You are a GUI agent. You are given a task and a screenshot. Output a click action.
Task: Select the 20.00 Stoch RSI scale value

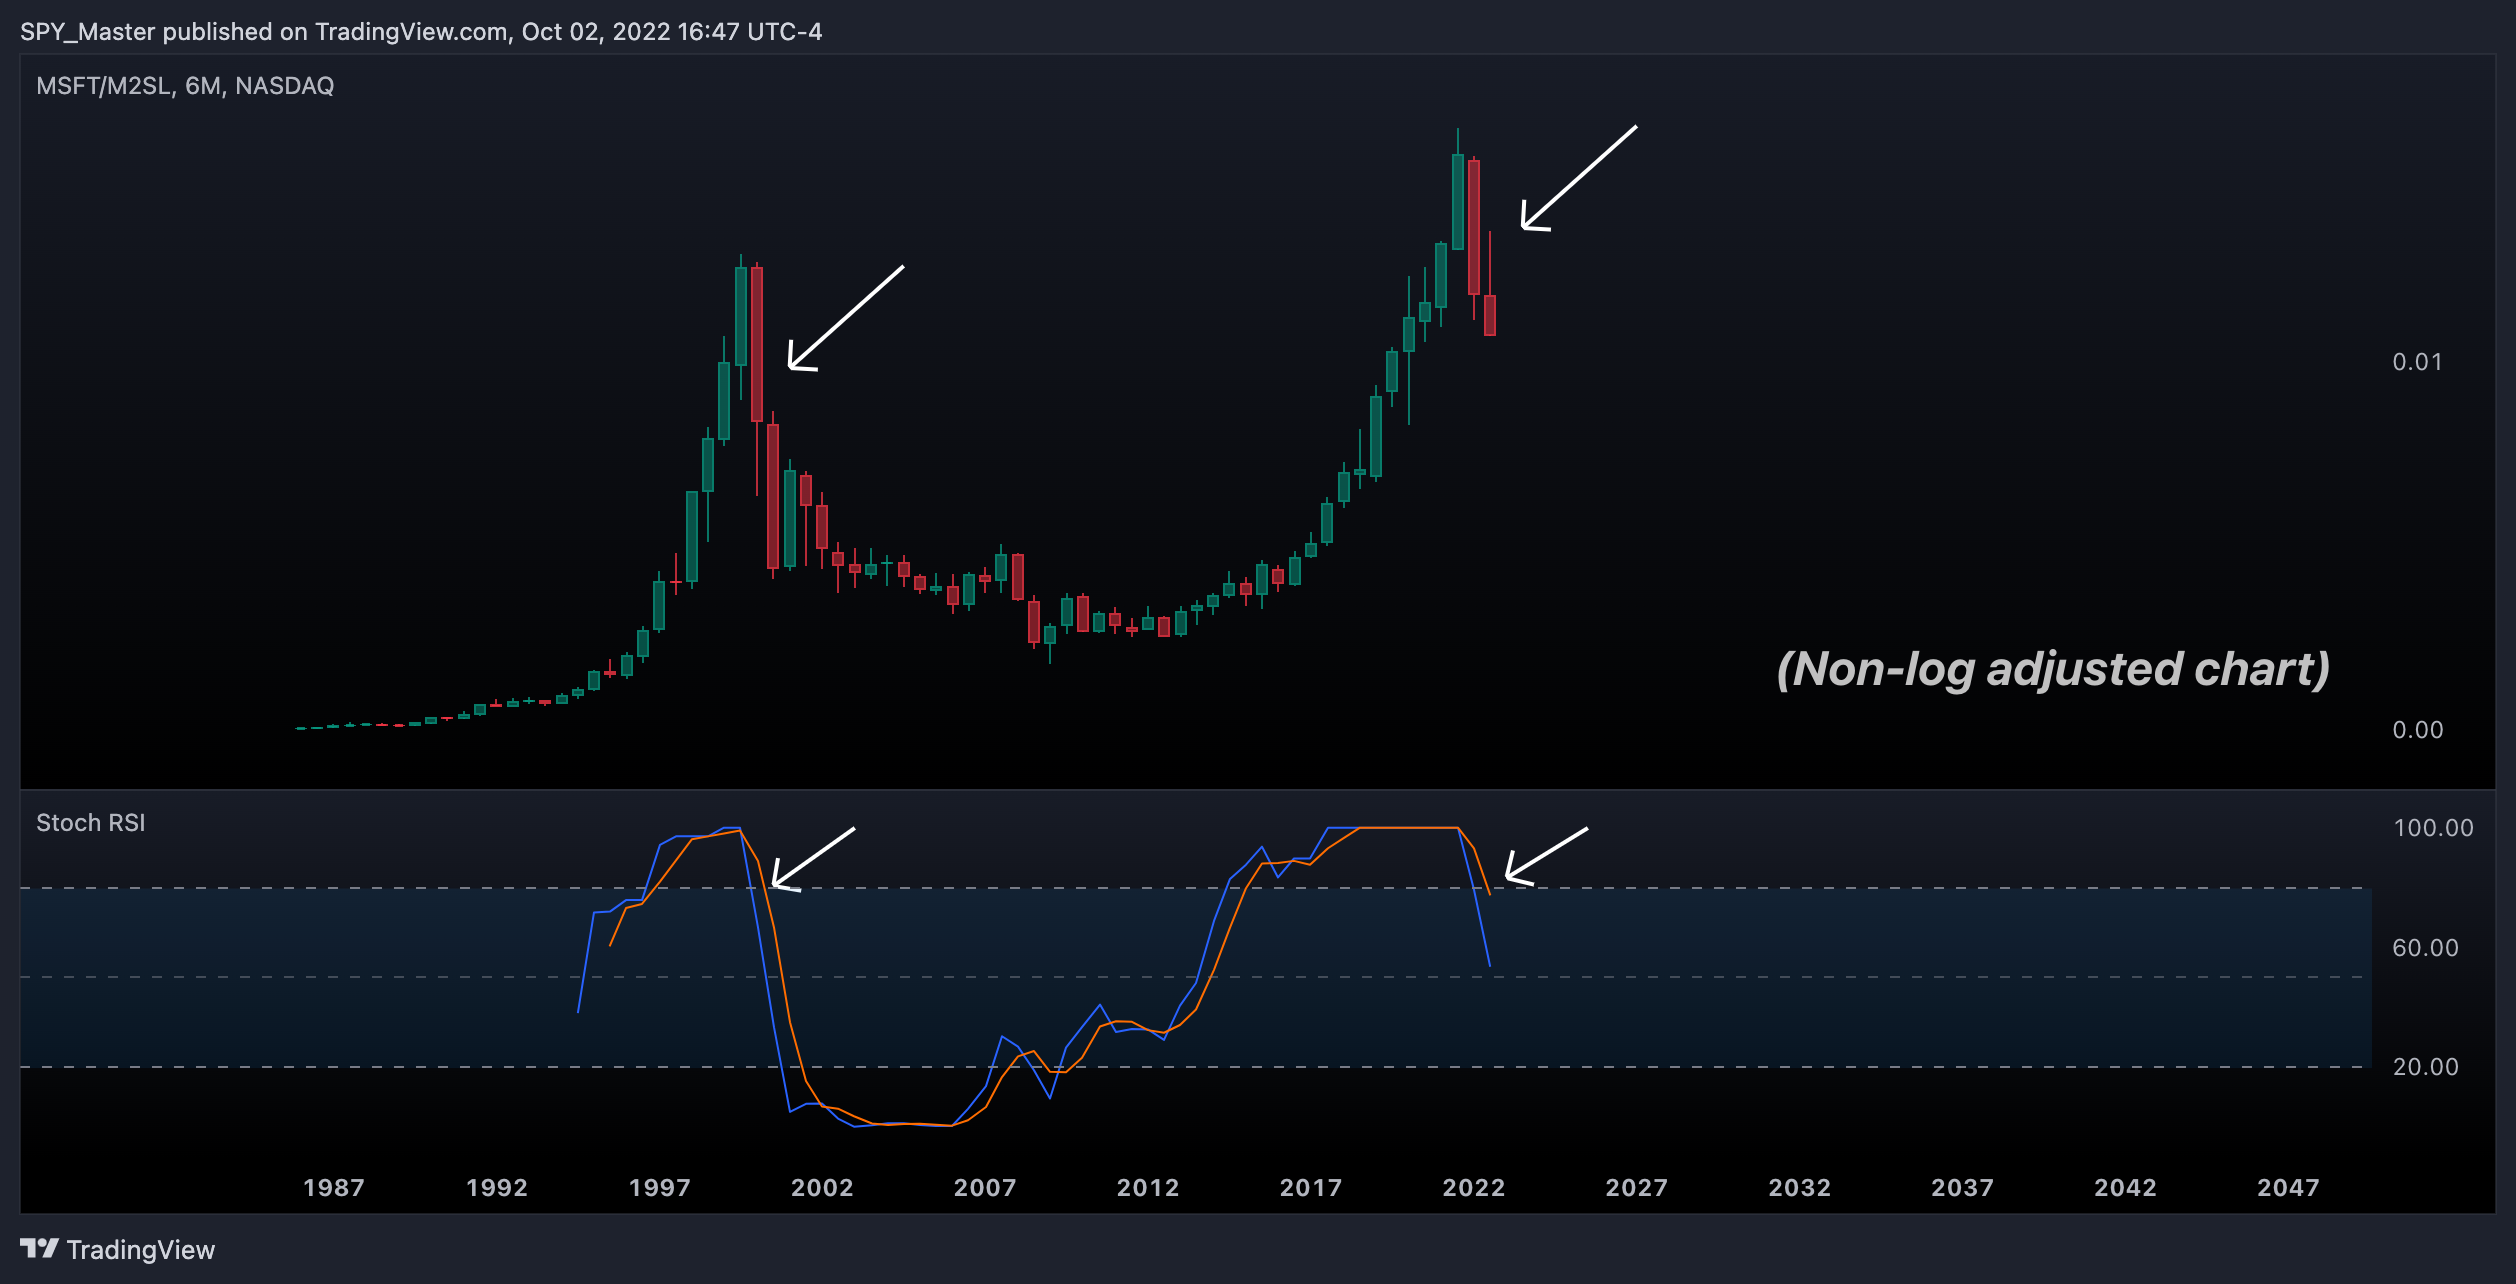point(2425,1067)
